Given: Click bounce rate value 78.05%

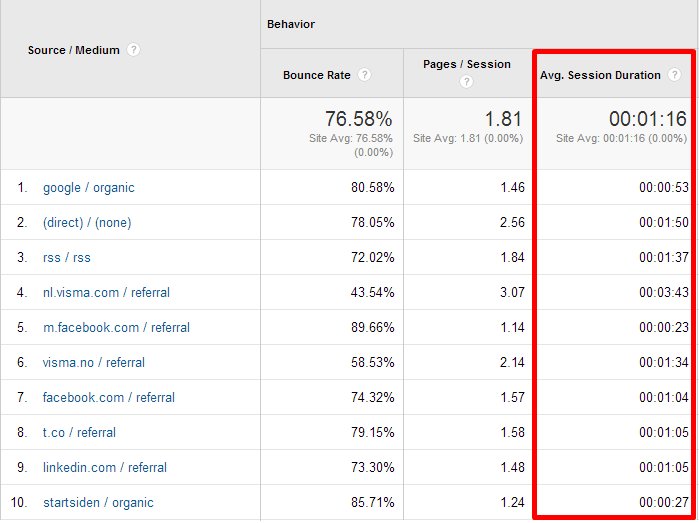Looking at the screenshot, I should tap(372, 222).
